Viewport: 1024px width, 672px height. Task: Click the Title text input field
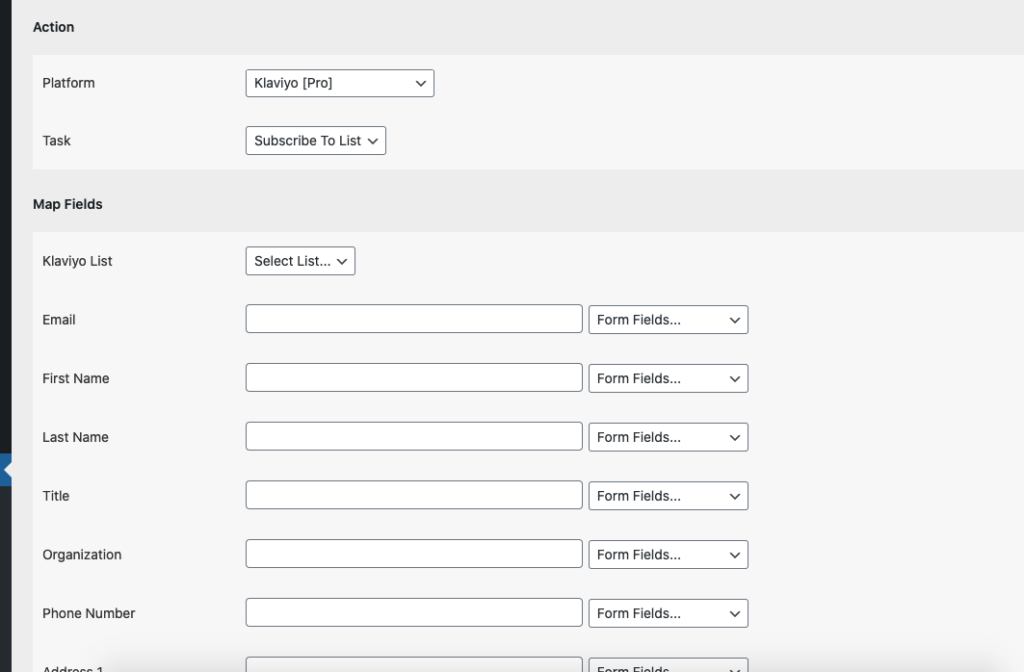414,495
